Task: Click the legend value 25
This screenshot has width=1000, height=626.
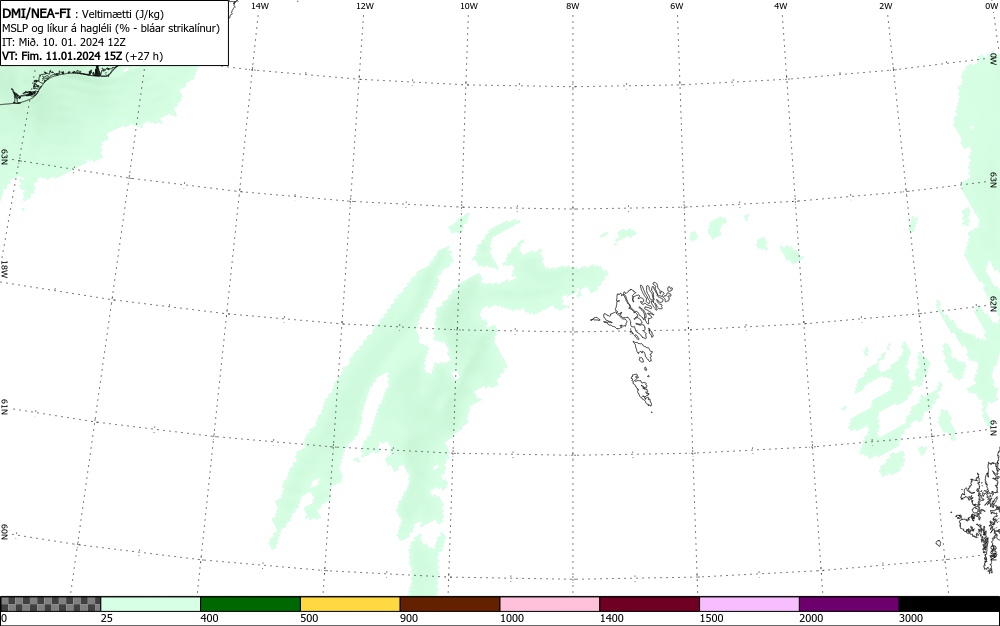Action: (x=107, y=618)
